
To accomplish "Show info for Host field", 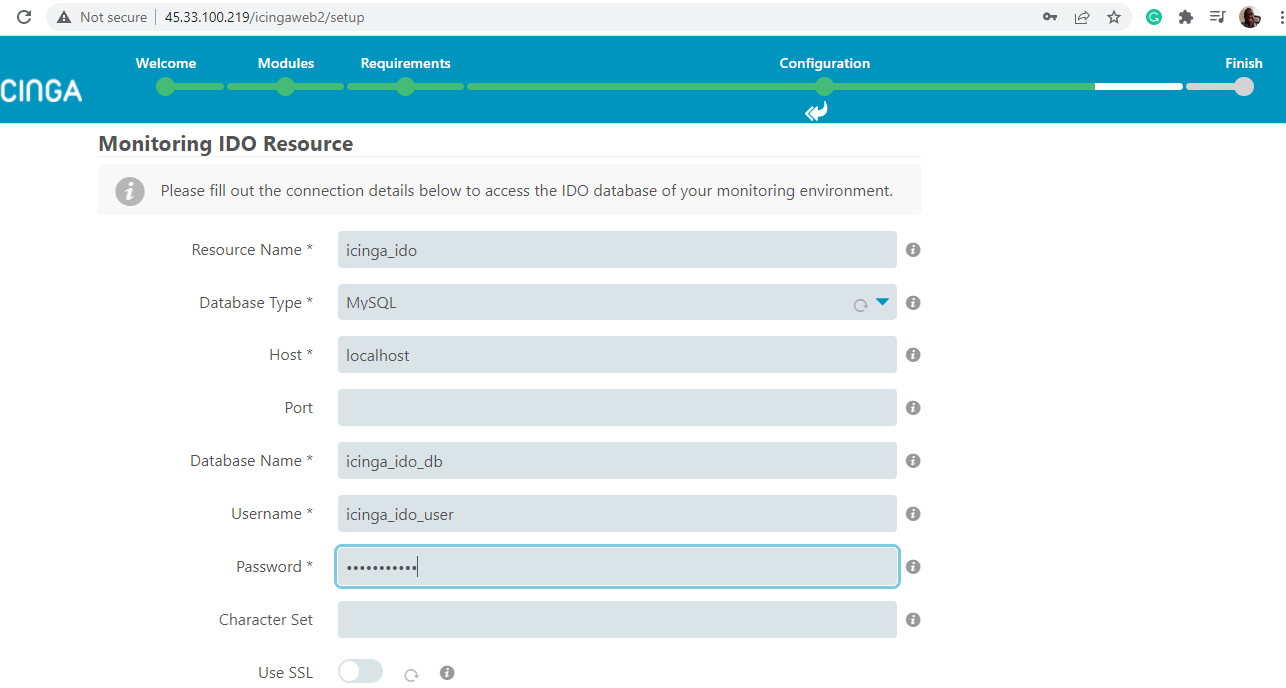I will click(x=913, y=355).
